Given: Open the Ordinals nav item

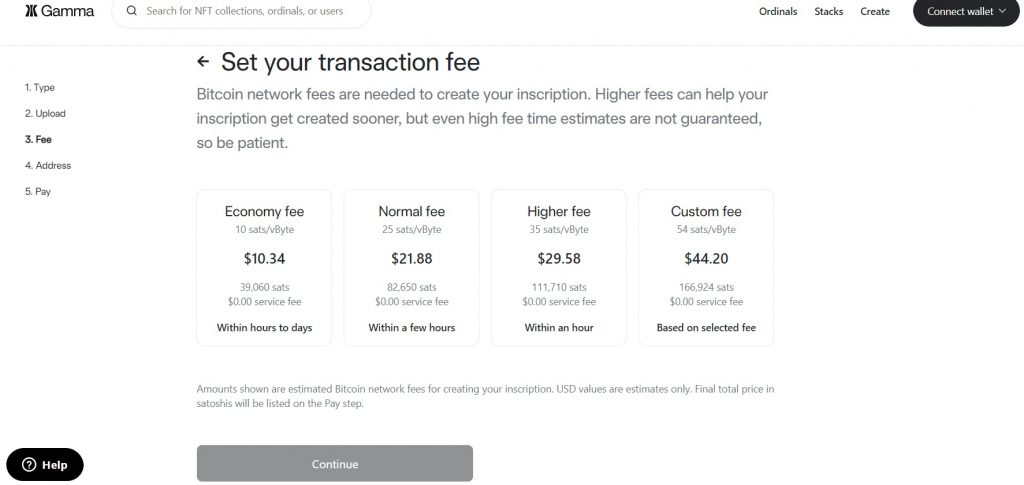Looking at the screenshot, I should tap(778, 12).
